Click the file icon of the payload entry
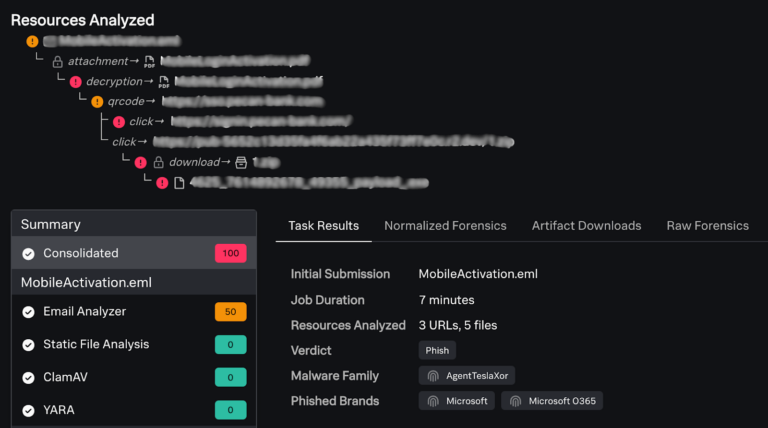Image resolution: width=768 pixels, height=428 pixels. 179,183
